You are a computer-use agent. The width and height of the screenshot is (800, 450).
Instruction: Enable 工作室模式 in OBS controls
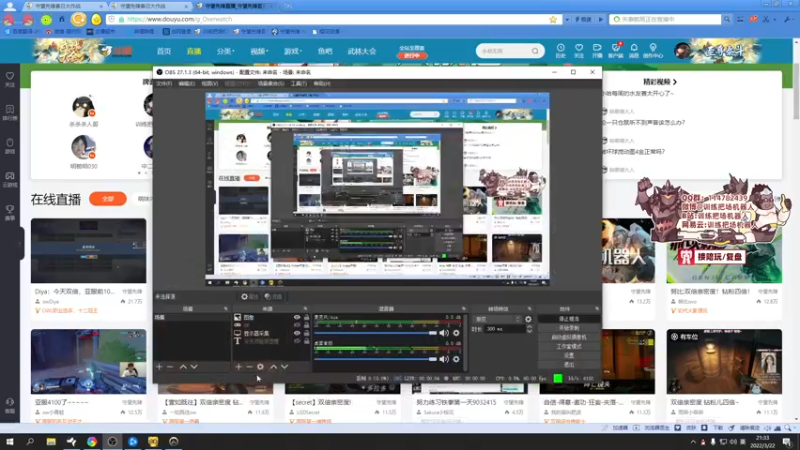point(569,346)
